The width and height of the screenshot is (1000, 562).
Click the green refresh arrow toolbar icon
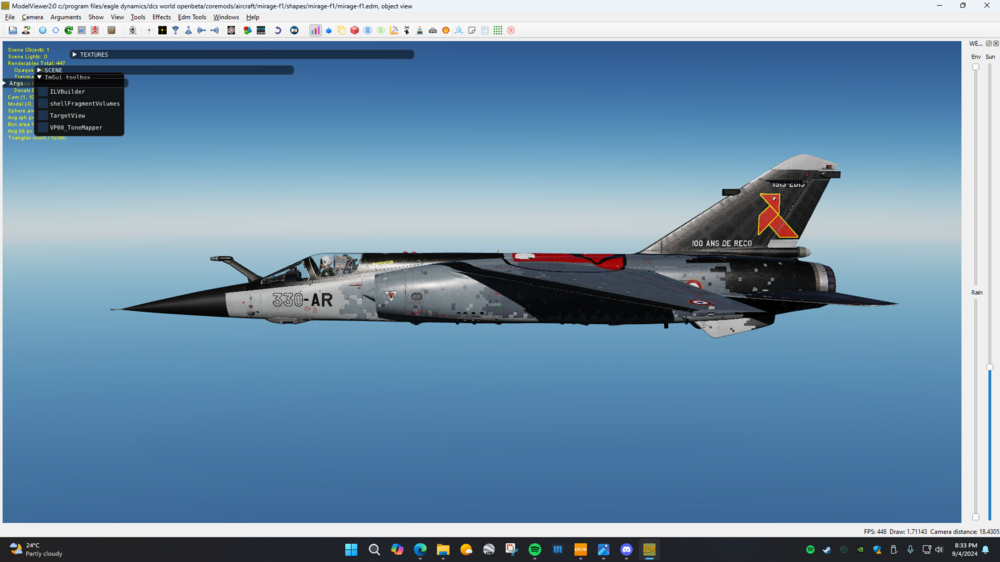coord(68,30)
